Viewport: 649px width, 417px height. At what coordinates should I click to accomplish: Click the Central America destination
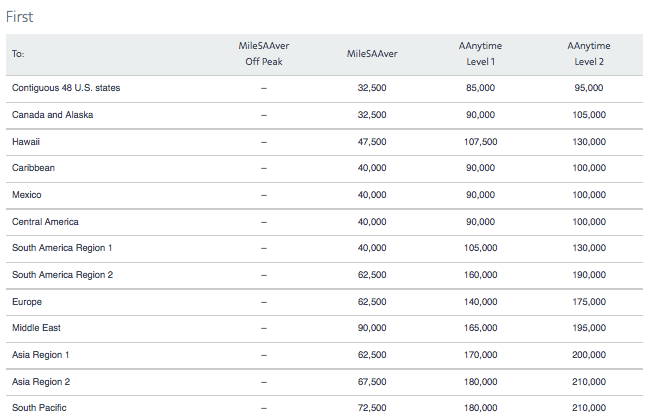(45, 222)
